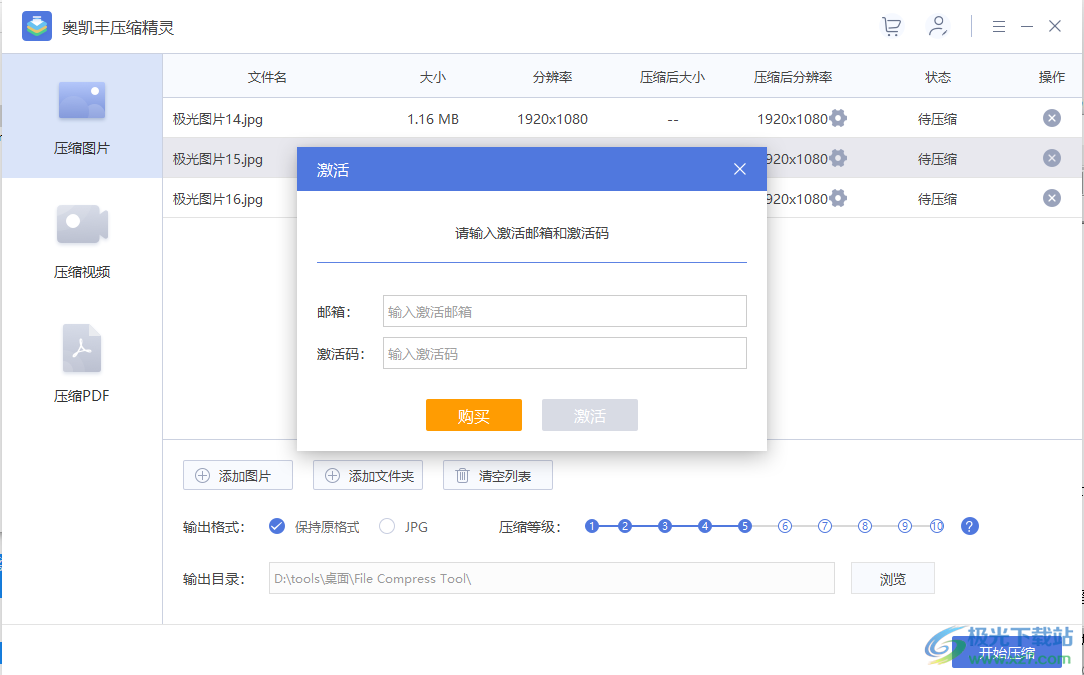Click the 文件名 column header

267,77
